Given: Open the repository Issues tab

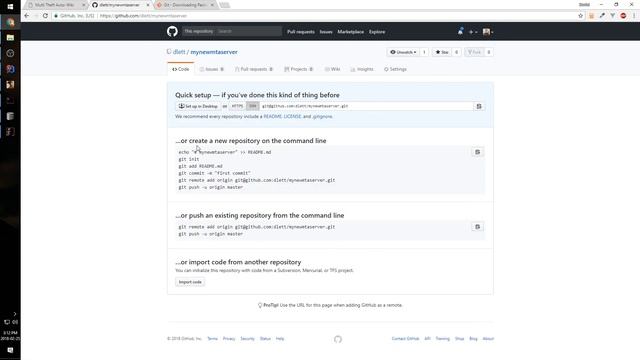Looking at the screenshot, I should 211,69.
